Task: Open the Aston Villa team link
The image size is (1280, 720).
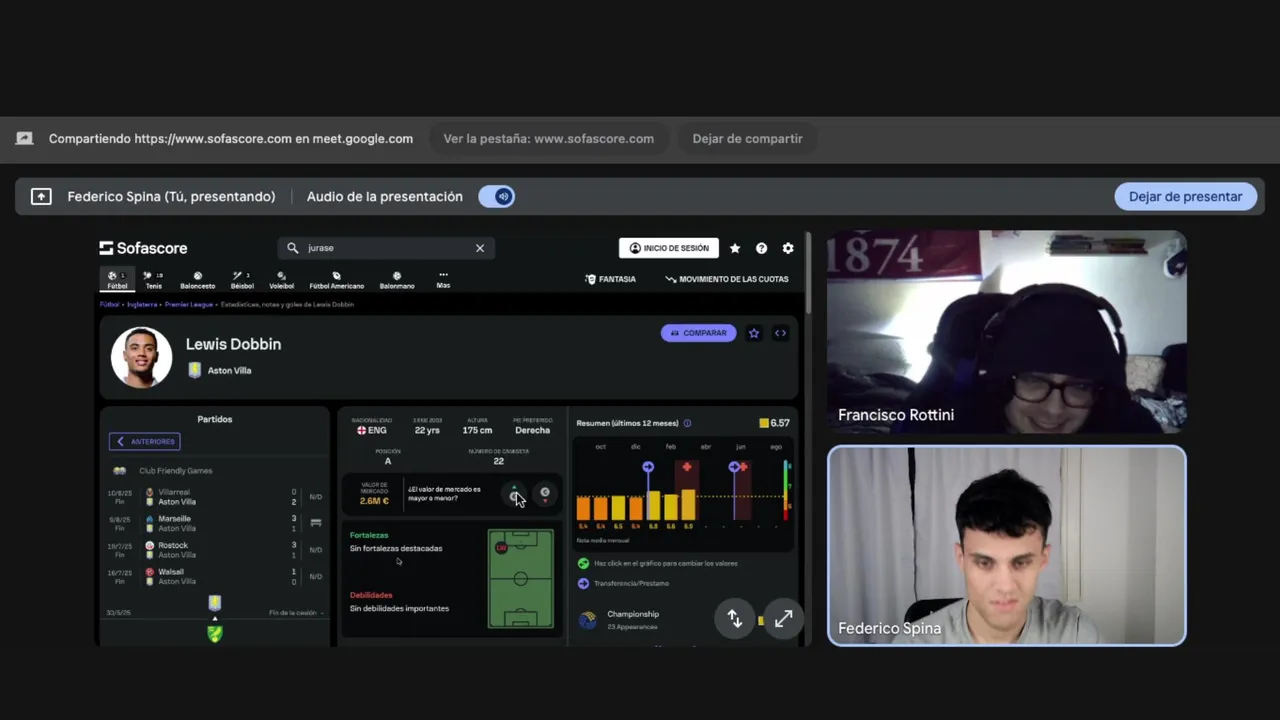Action: pyautogui.click(x=229, y=370)
